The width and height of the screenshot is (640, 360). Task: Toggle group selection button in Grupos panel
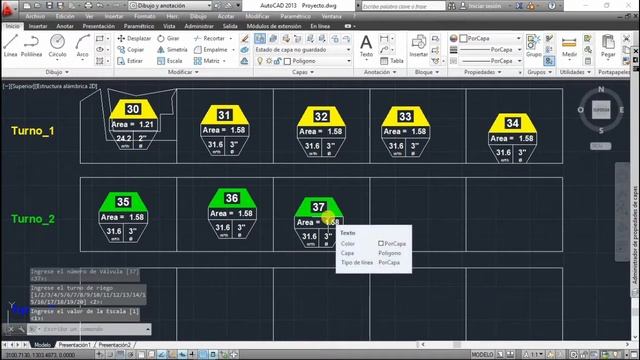tap(549, 61)
